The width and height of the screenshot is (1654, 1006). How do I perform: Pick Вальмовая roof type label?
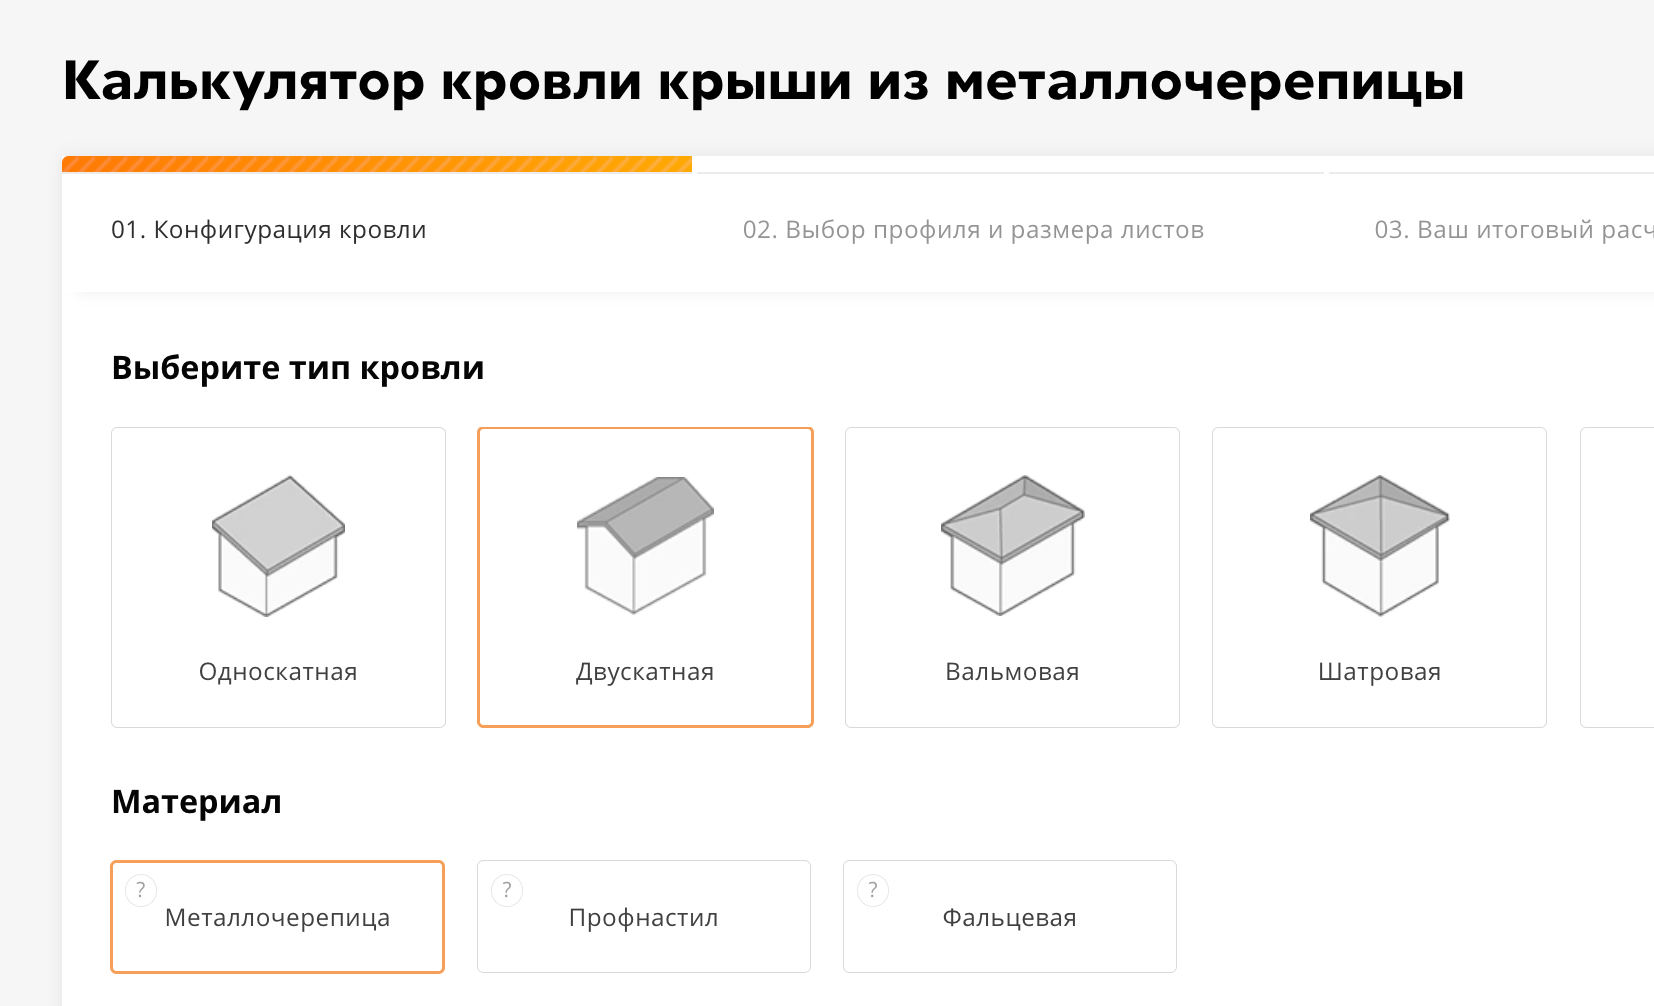pos(1012,672)
